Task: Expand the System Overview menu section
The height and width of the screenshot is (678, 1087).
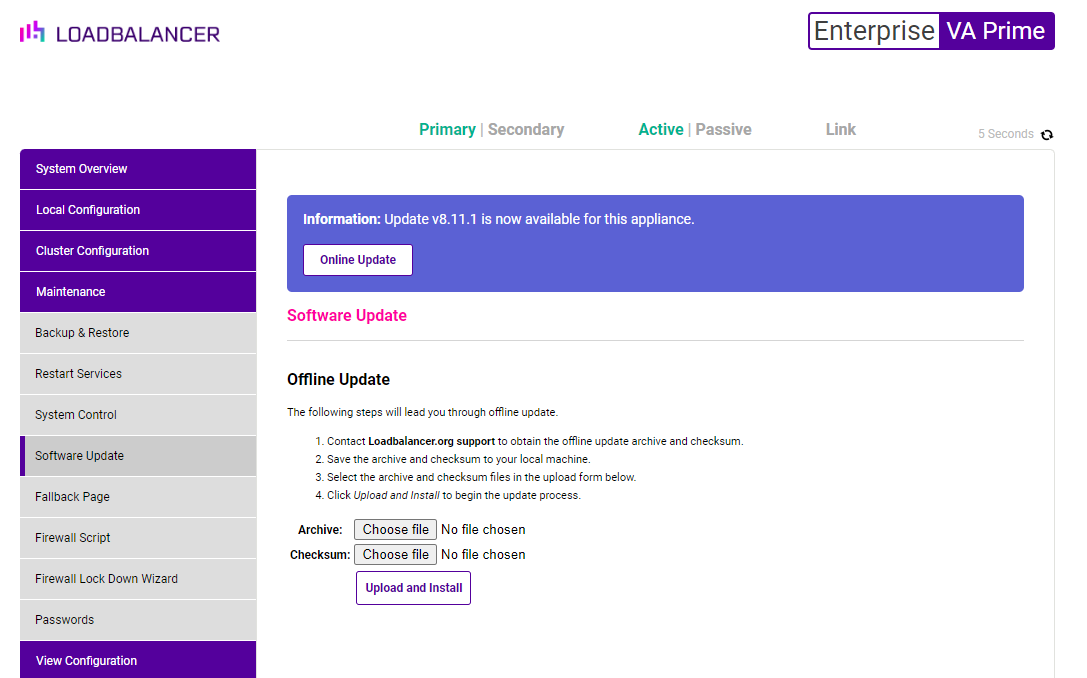Action: click(x=138, y=169)
